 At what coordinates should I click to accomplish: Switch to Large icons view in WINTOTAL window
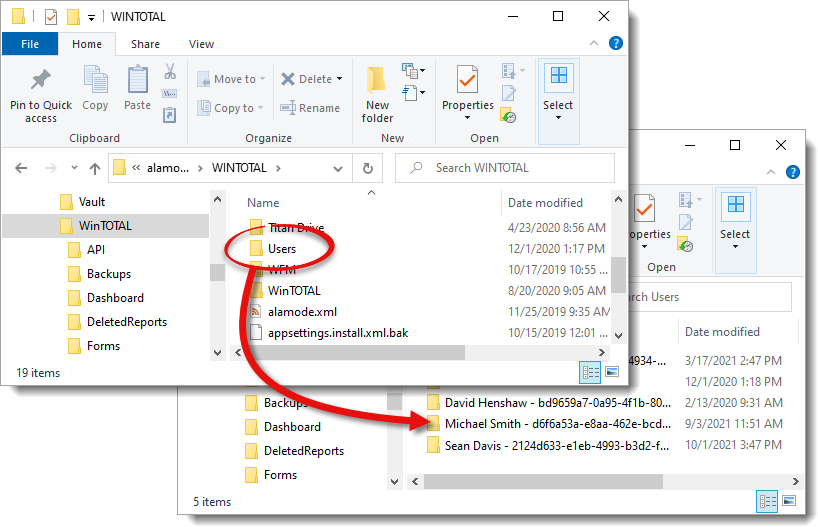point(612,372)
